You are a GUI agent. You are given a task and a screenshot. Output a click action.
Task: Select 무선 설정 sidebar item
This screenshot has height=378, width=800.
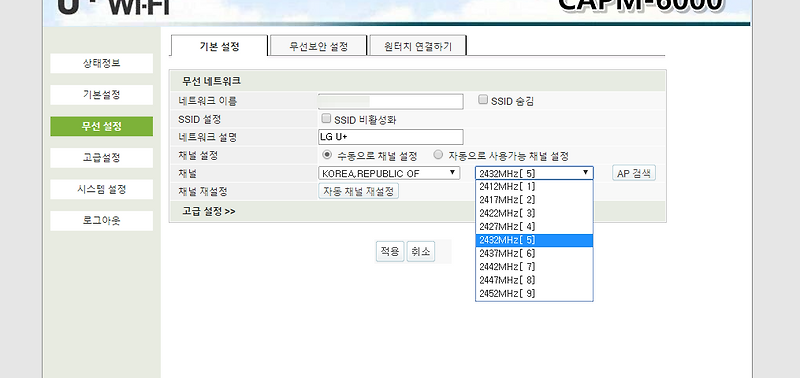click(102, 127)
